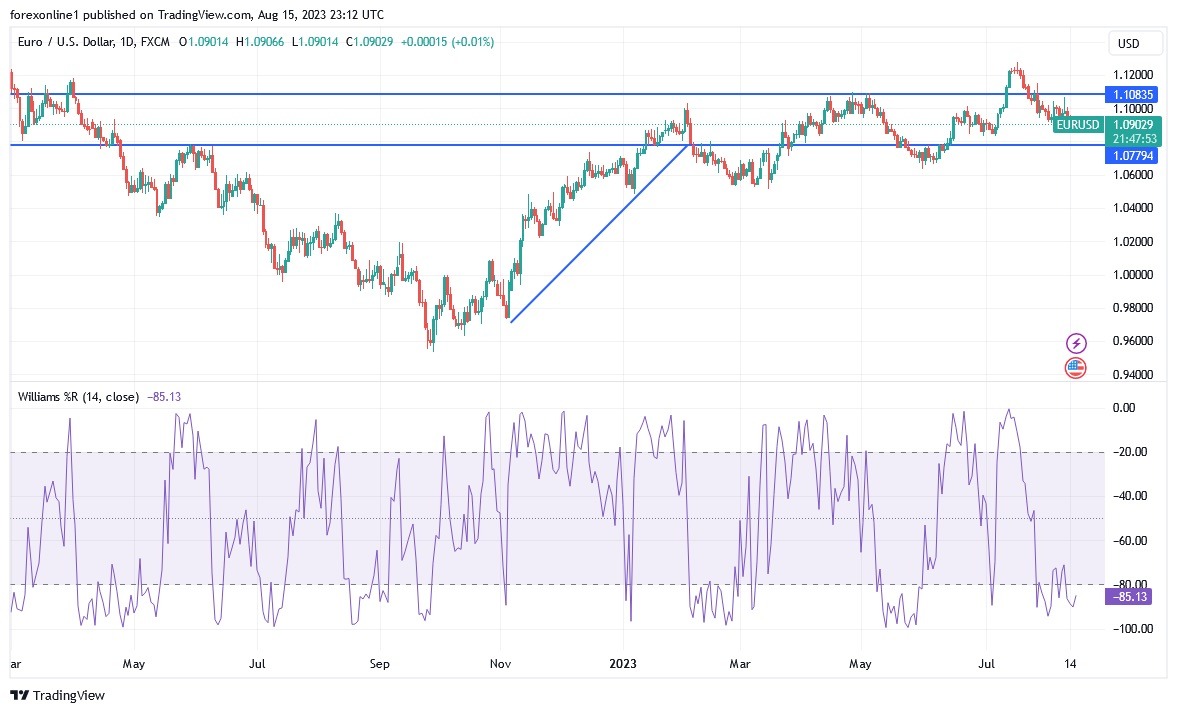Viewport: 1177px width, 713px height.
Task: Click the open value O1.09014
Action: pyautogui.click(x=203, y=42)
